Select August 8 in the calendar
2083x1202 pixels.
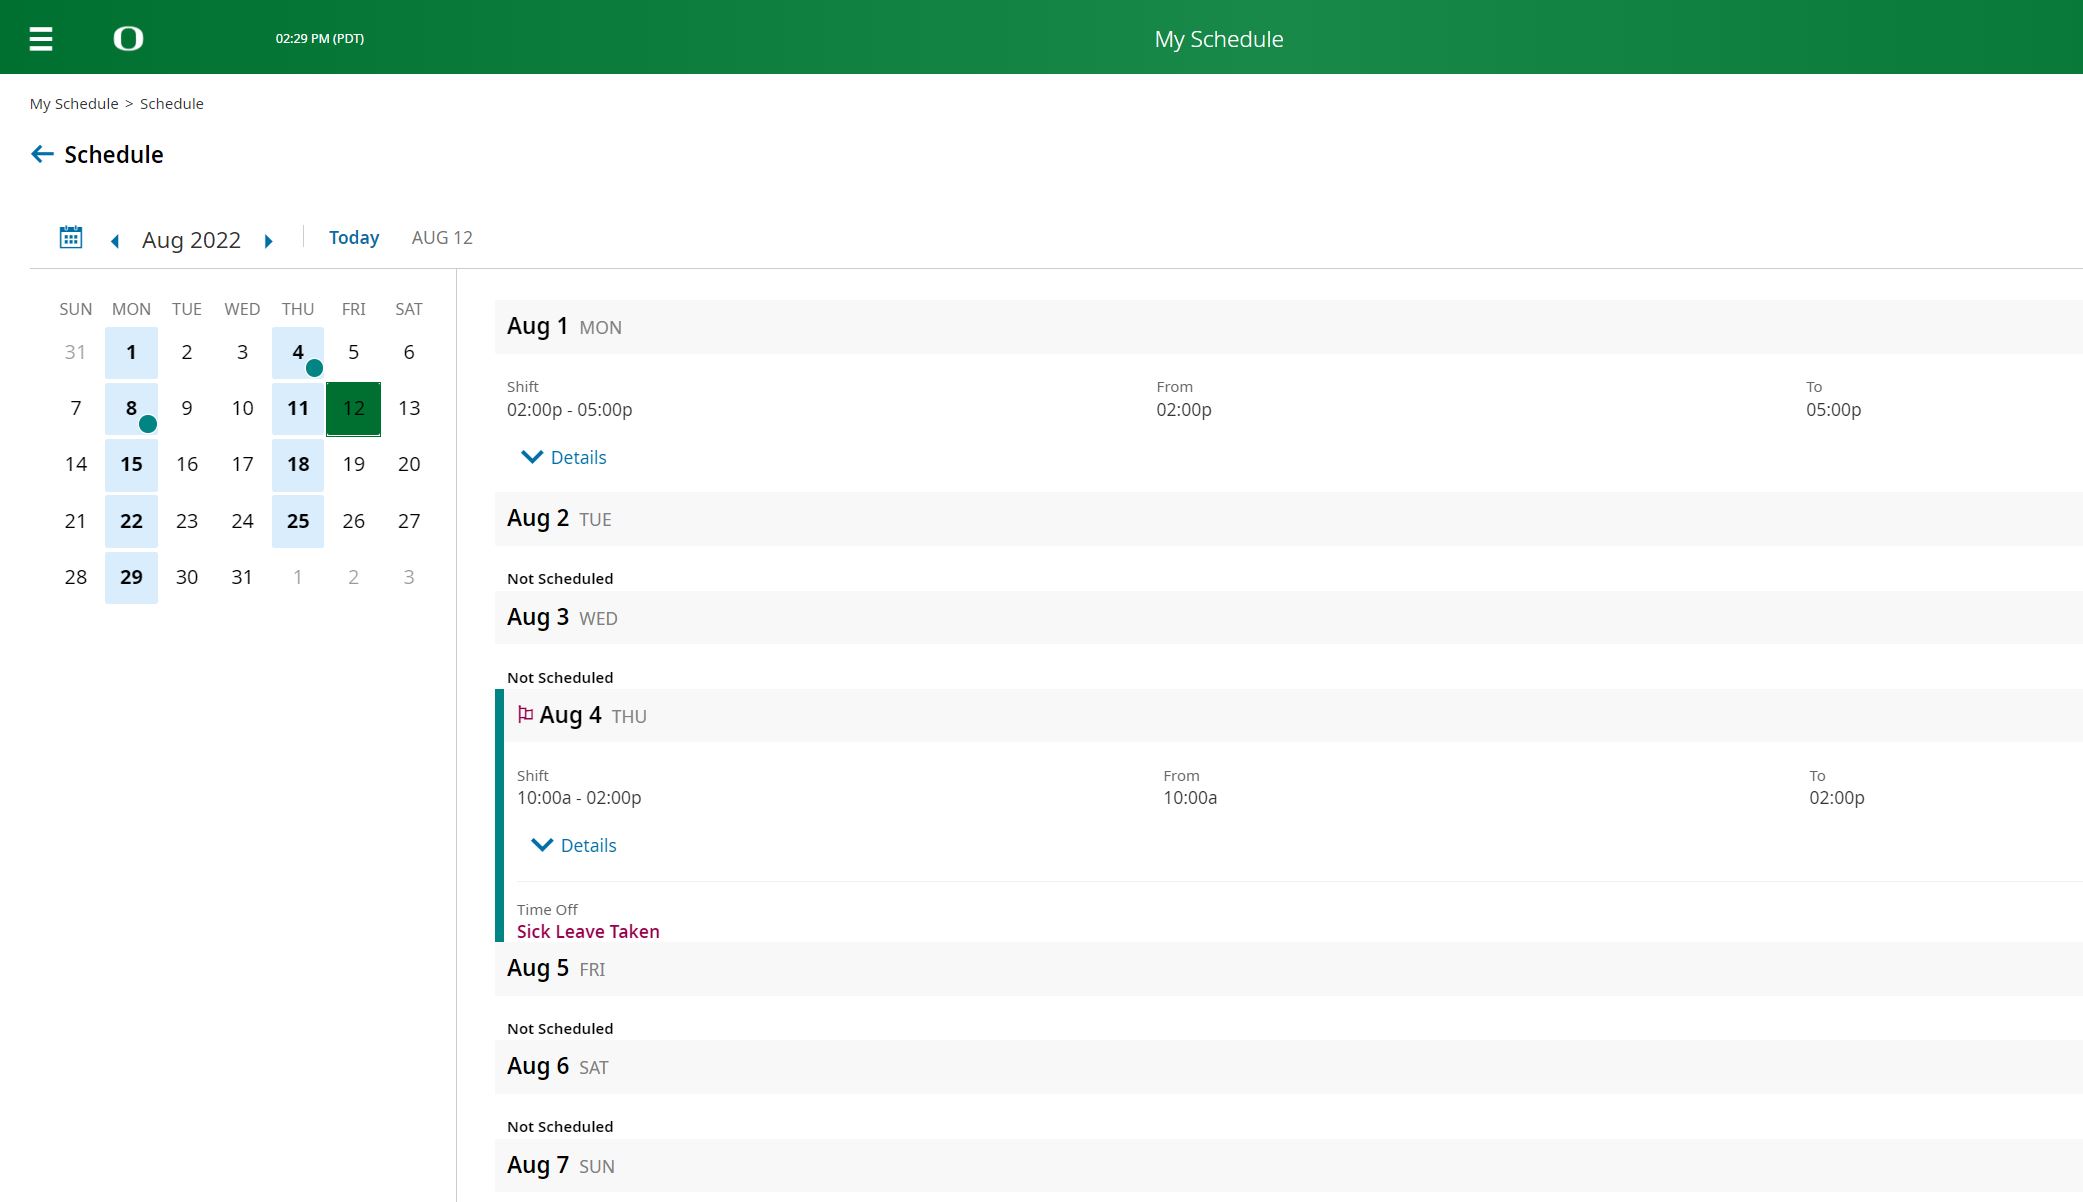click(131, 409)
